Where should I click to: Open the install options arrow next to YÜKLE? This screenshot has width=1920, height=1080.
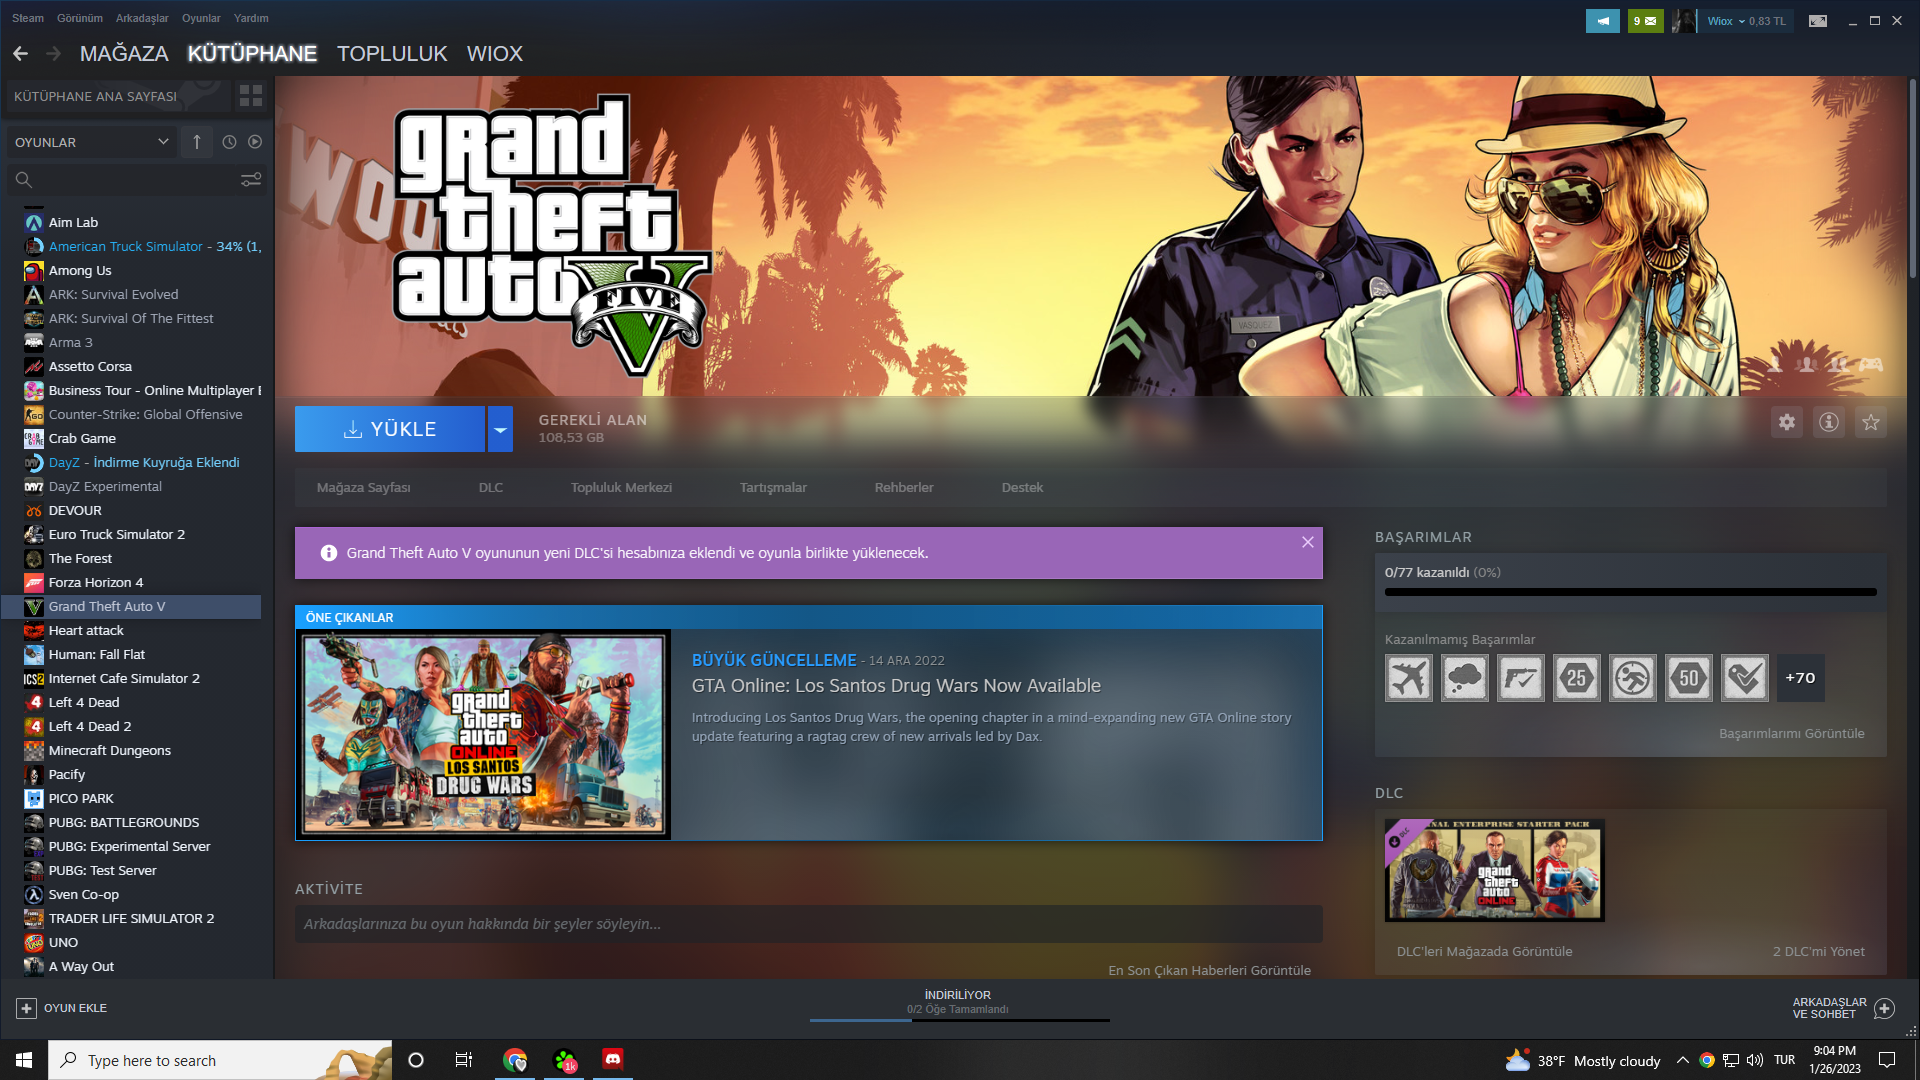pos(500,429)
